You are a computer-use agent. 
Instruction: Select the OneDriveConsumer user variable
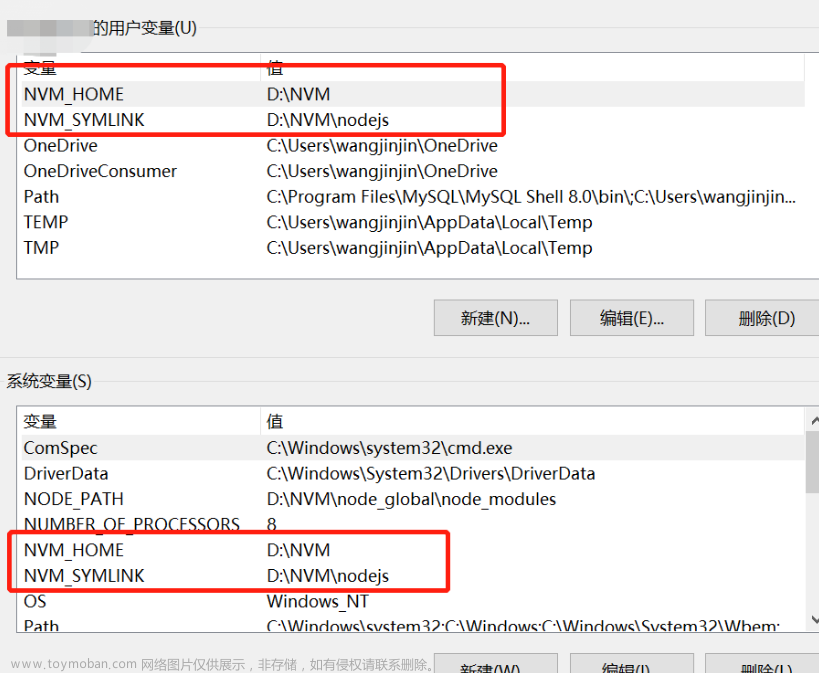[x=413, y=171]
